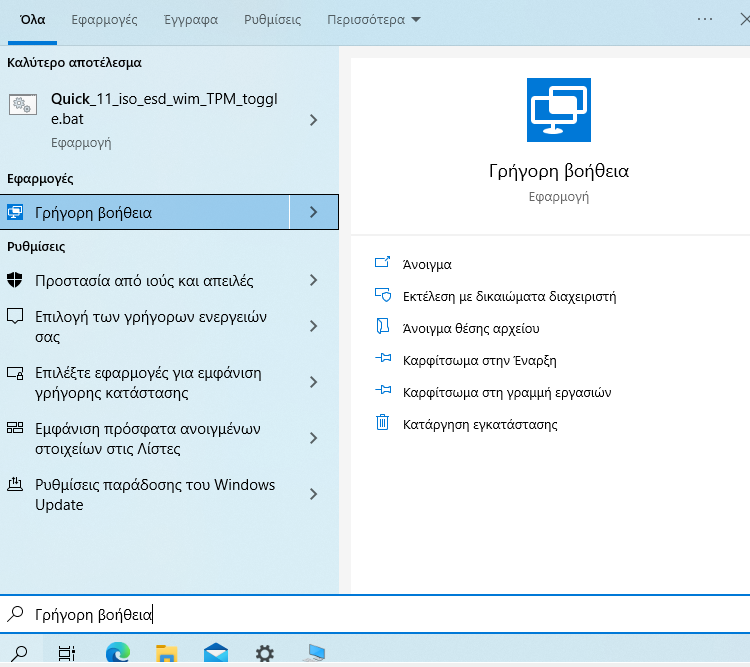Expand the γρήγορης κατάστασης result arrow
The width and height of the screenshot is (750, 667).
pos(313,382)
